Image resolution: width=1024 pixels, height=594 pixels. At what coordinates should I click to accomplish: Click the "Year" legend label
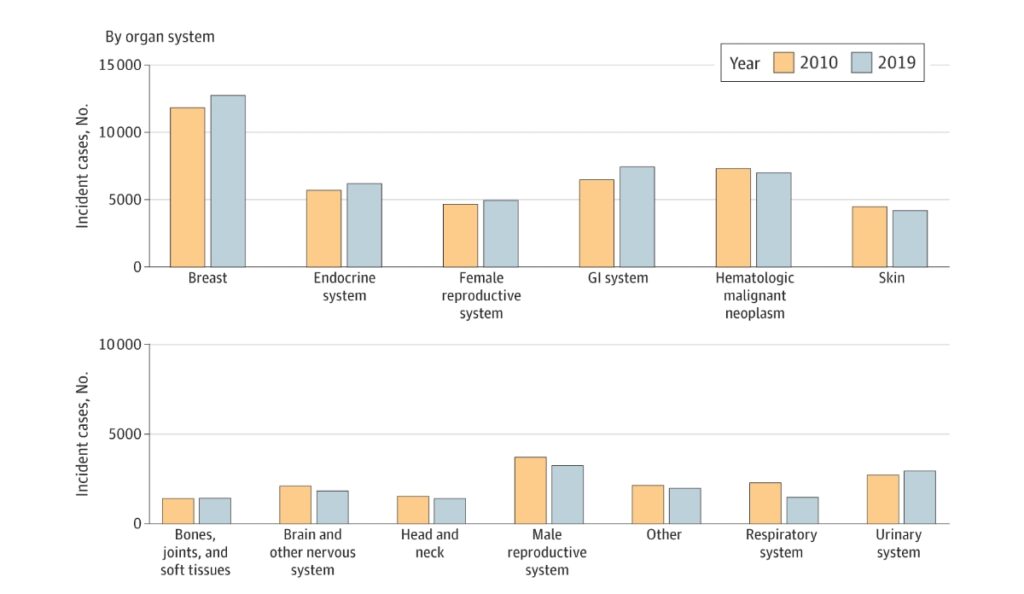(x=745, y=63)
